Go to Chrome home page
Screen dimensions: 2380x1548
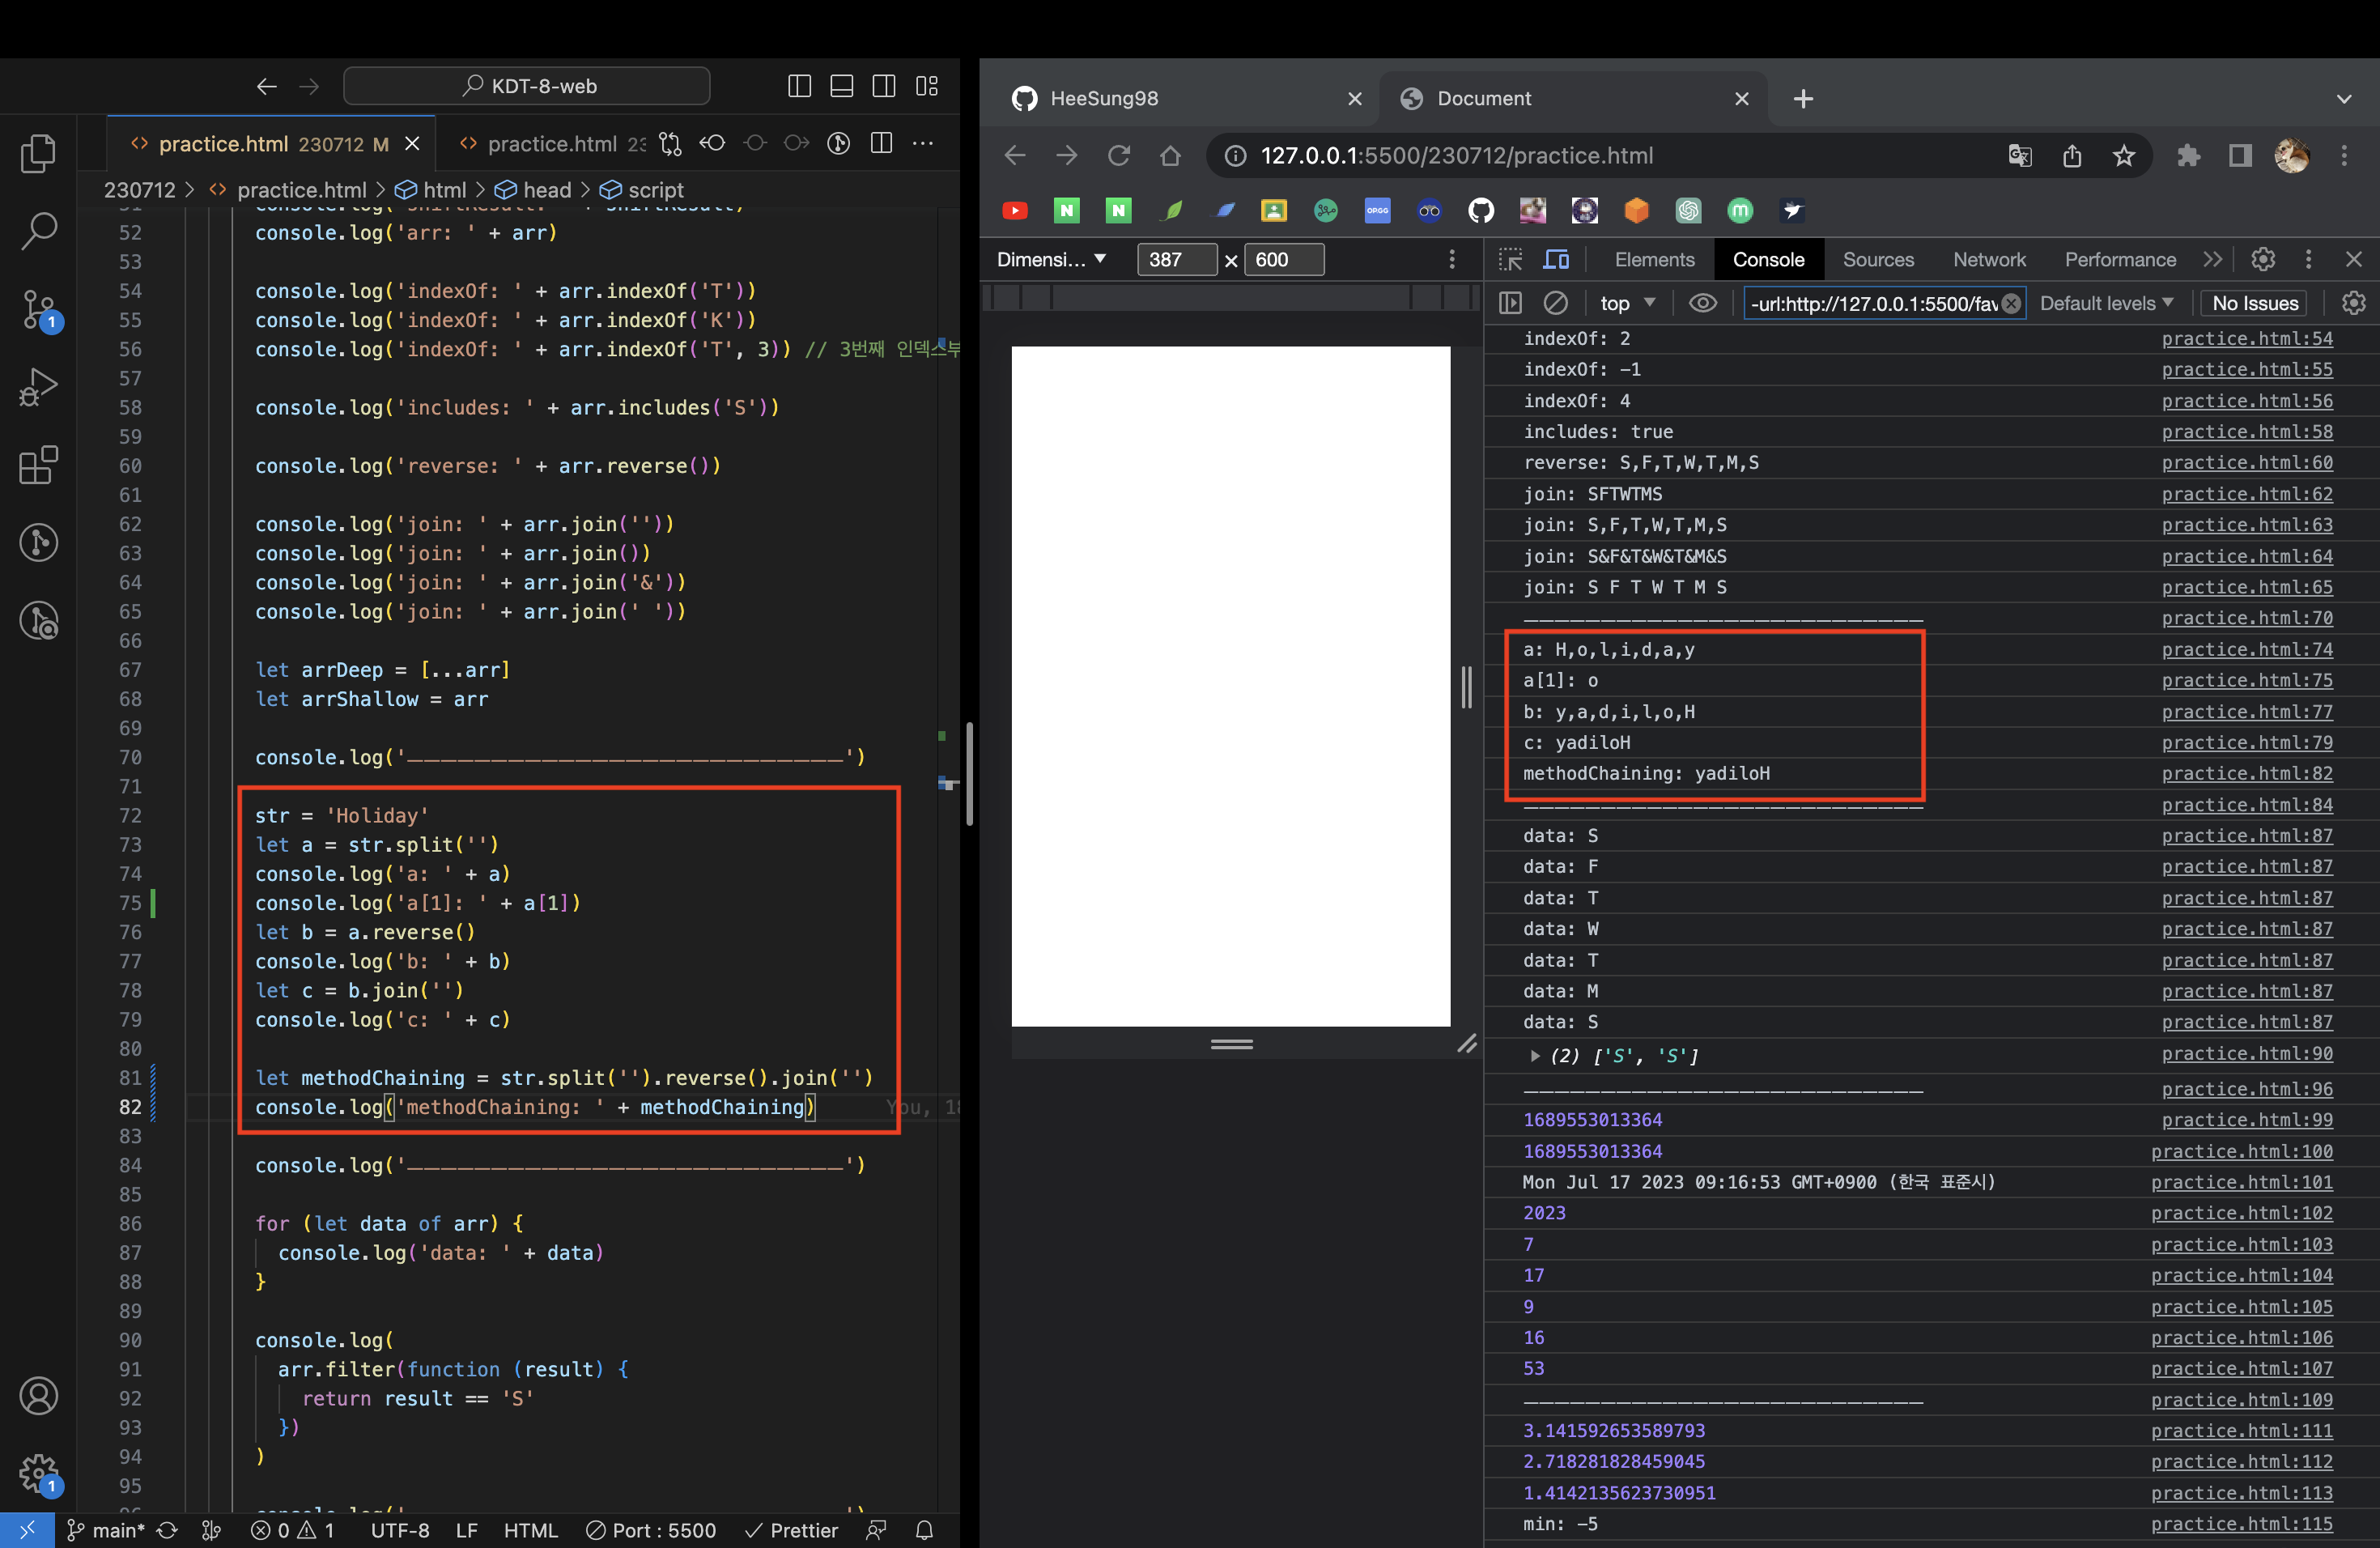click(1170, 155)
